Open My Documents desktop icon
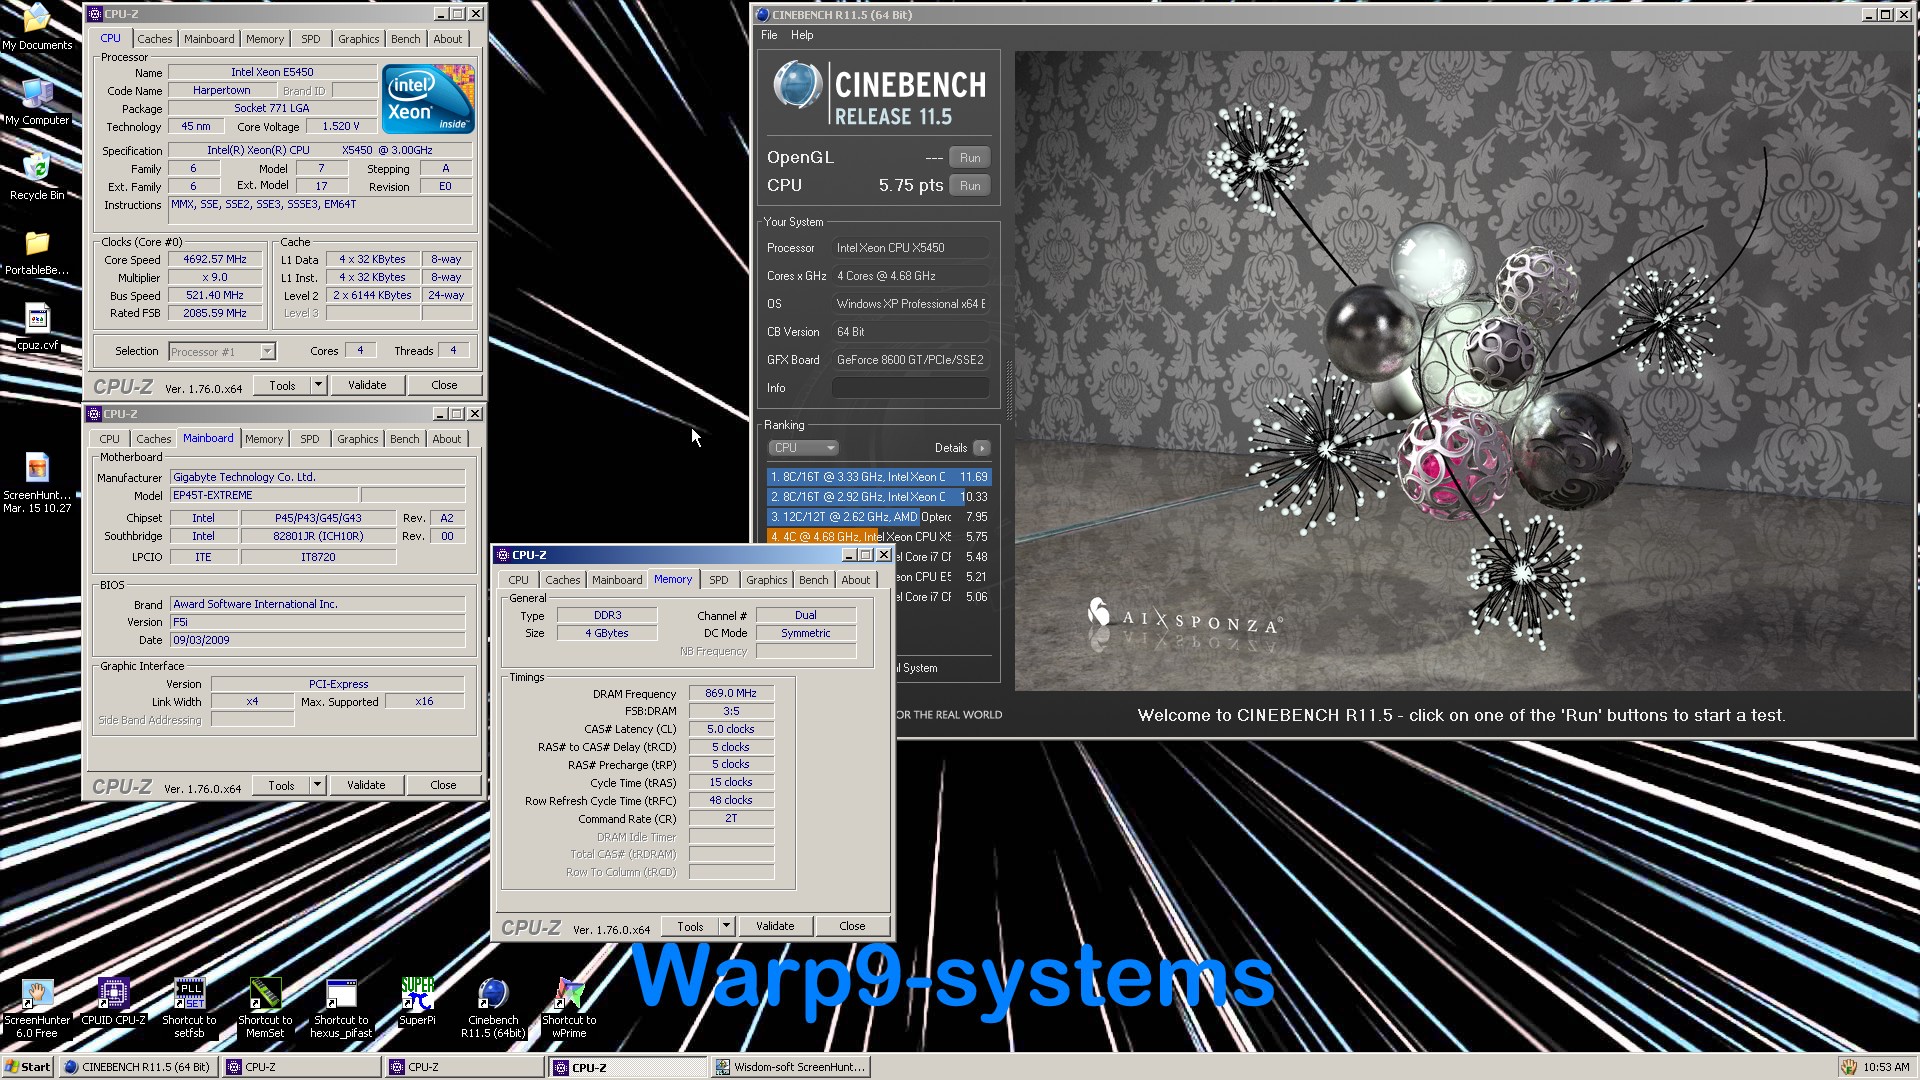The height and width of the screenshot is (1080, 1920). click(37, 26)
